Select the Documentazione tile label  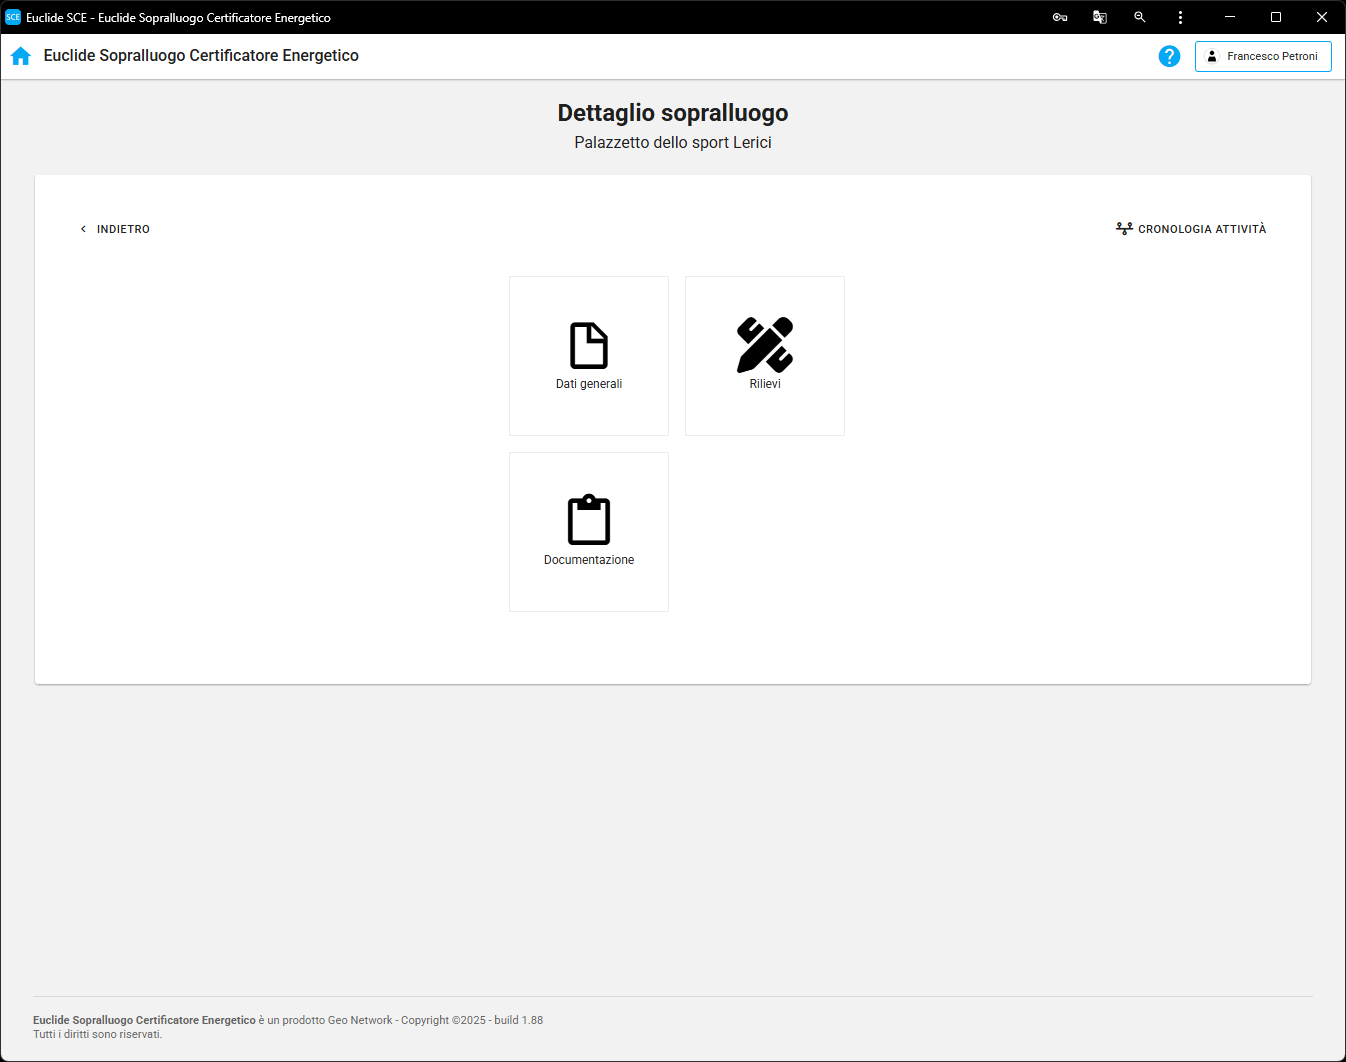click(589, 560)
